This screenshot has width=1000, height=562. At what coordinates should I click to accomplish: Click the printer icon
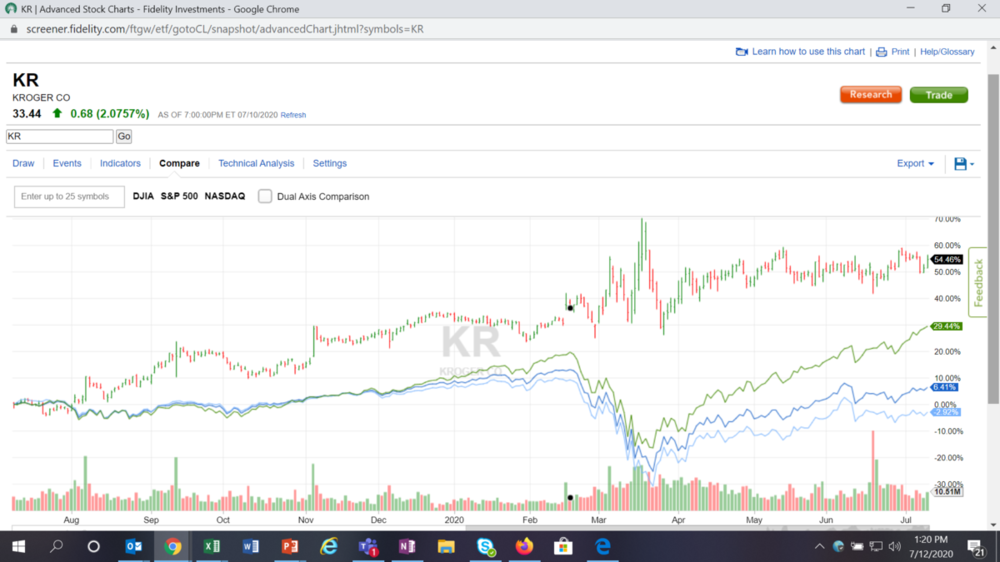(881, 52)
